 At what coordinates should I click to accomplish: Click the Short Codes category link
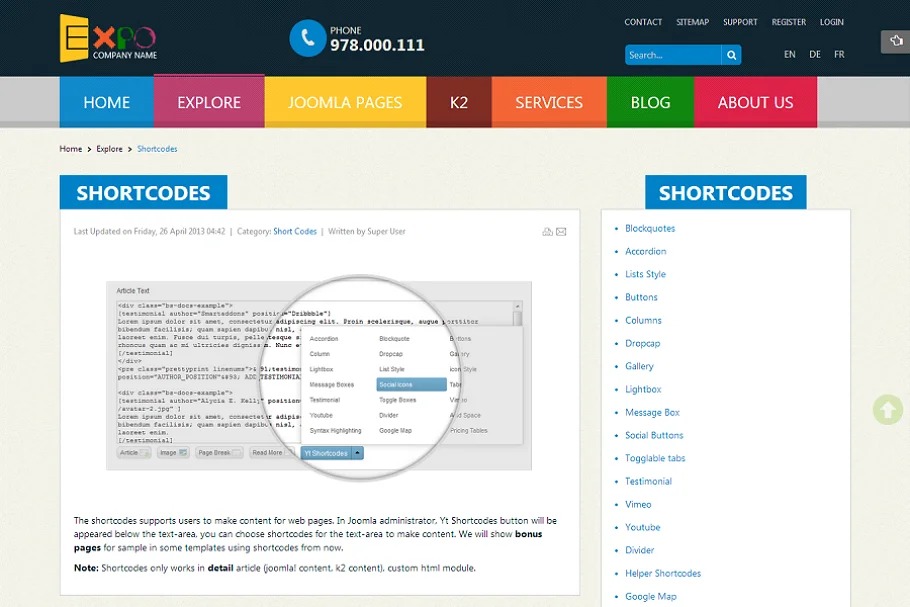tap(295, 232)
